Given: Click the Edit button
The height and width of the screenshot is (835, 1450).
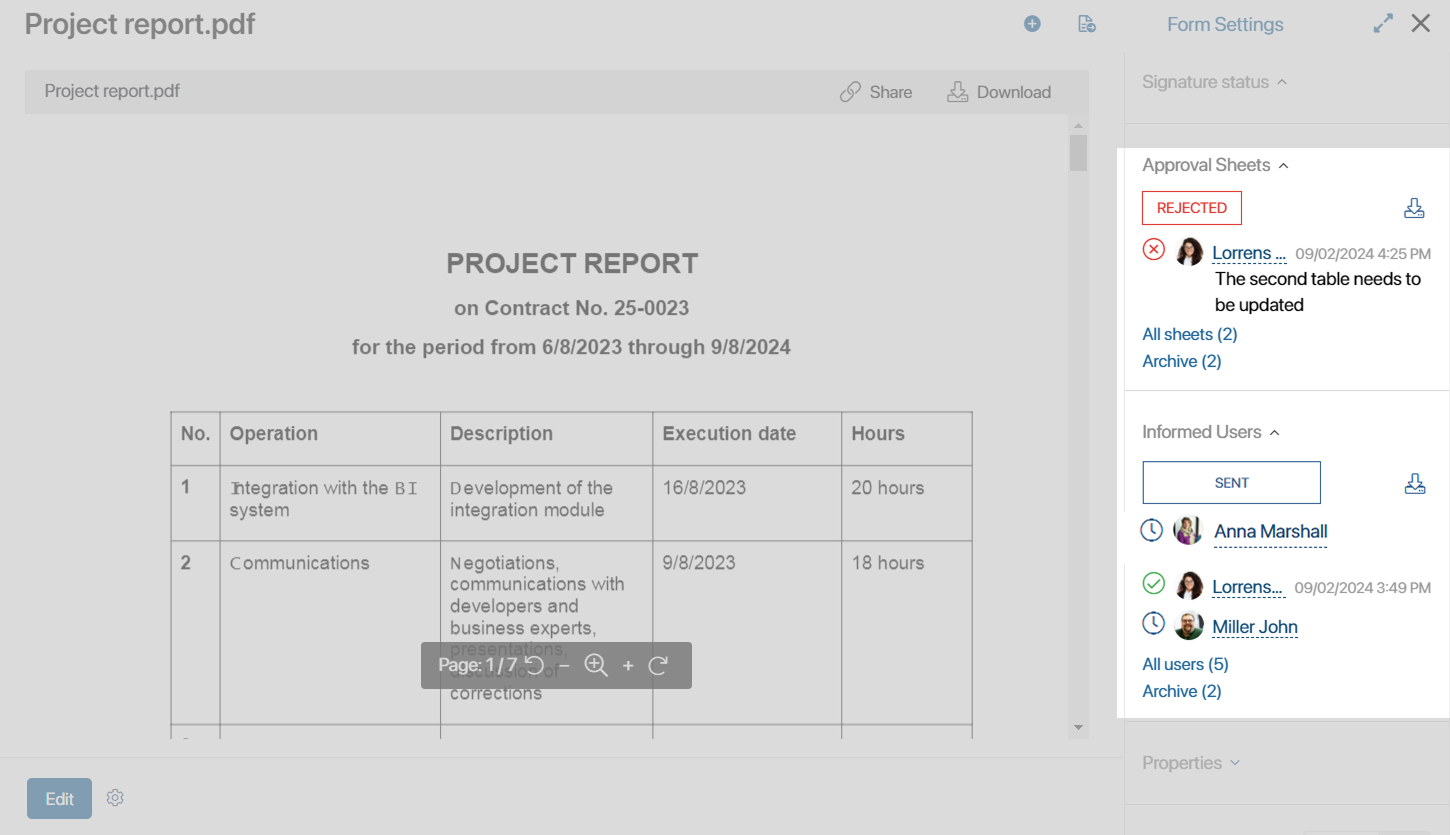Looking at the screenshot, I should tap(59, 798).
